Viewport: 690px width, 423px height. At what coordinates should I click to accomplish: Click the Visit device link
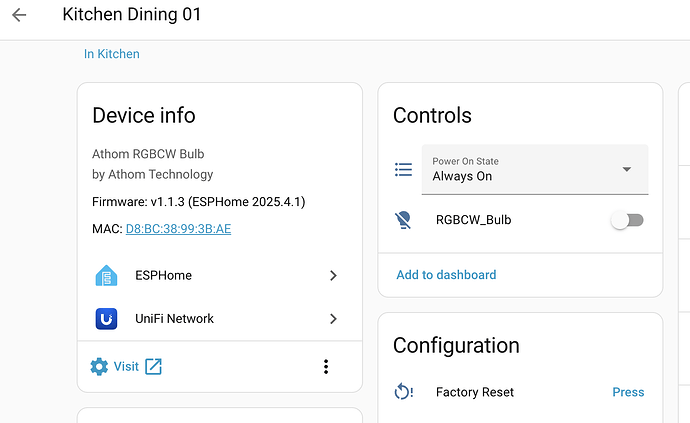click(x=126, y=367)
